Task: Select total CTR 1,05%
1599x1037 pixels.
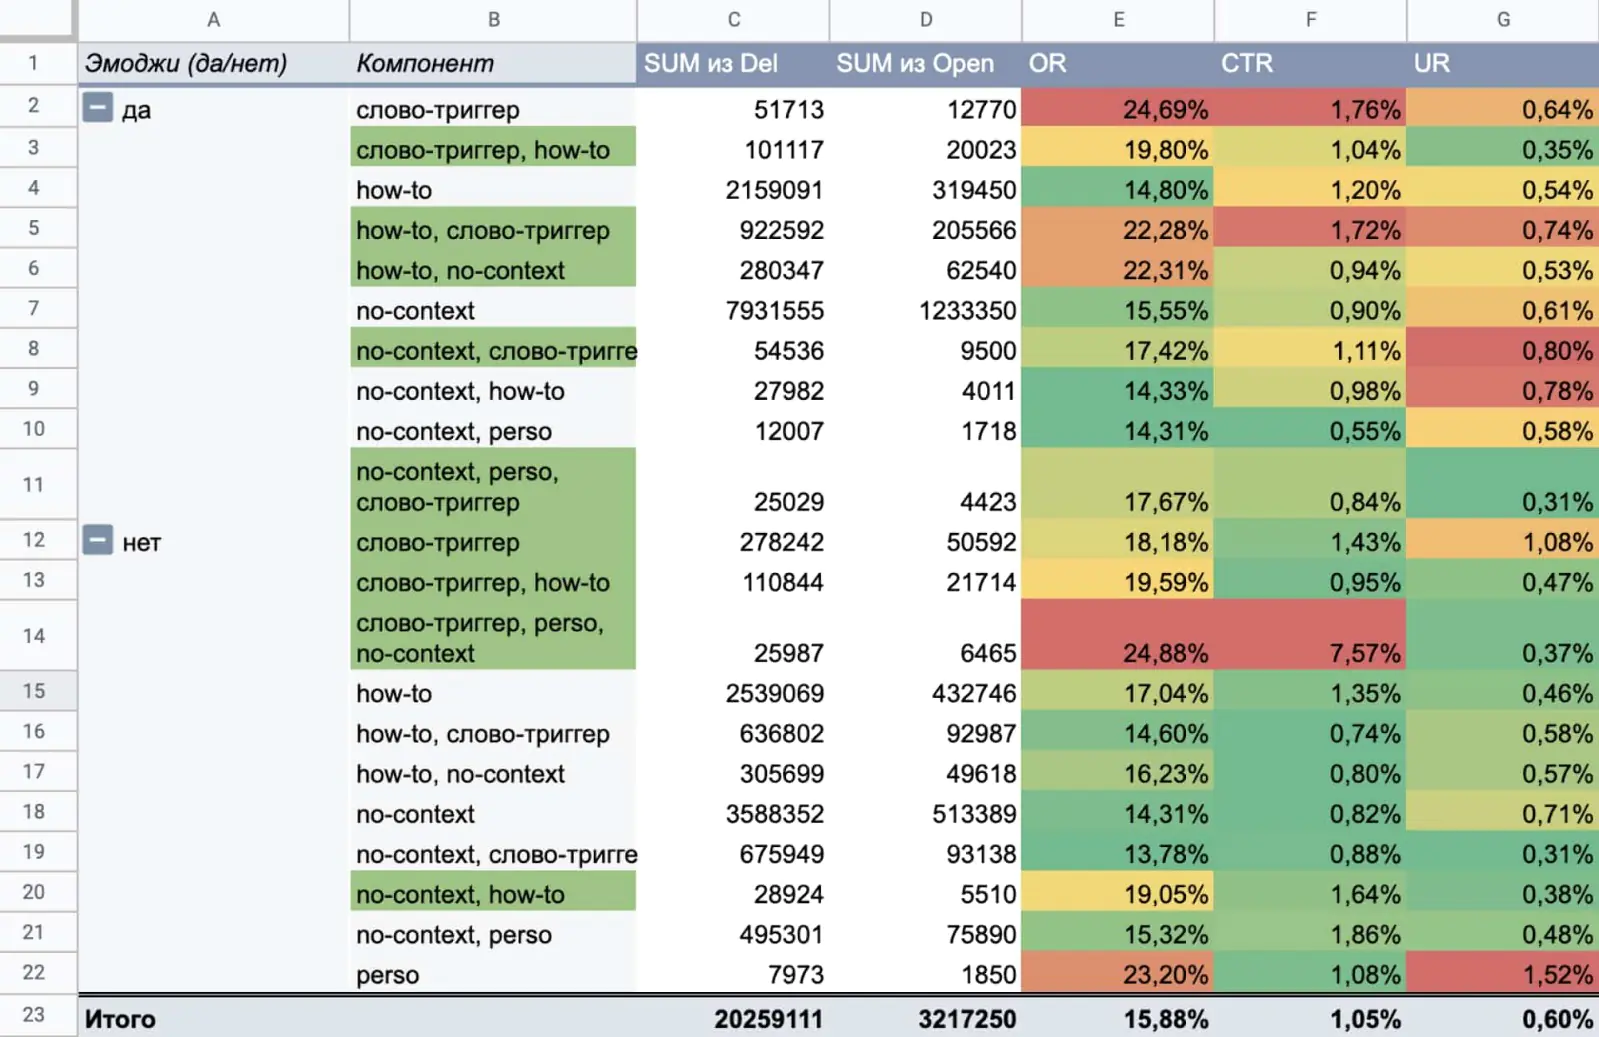Action: click(1310, 1018)
